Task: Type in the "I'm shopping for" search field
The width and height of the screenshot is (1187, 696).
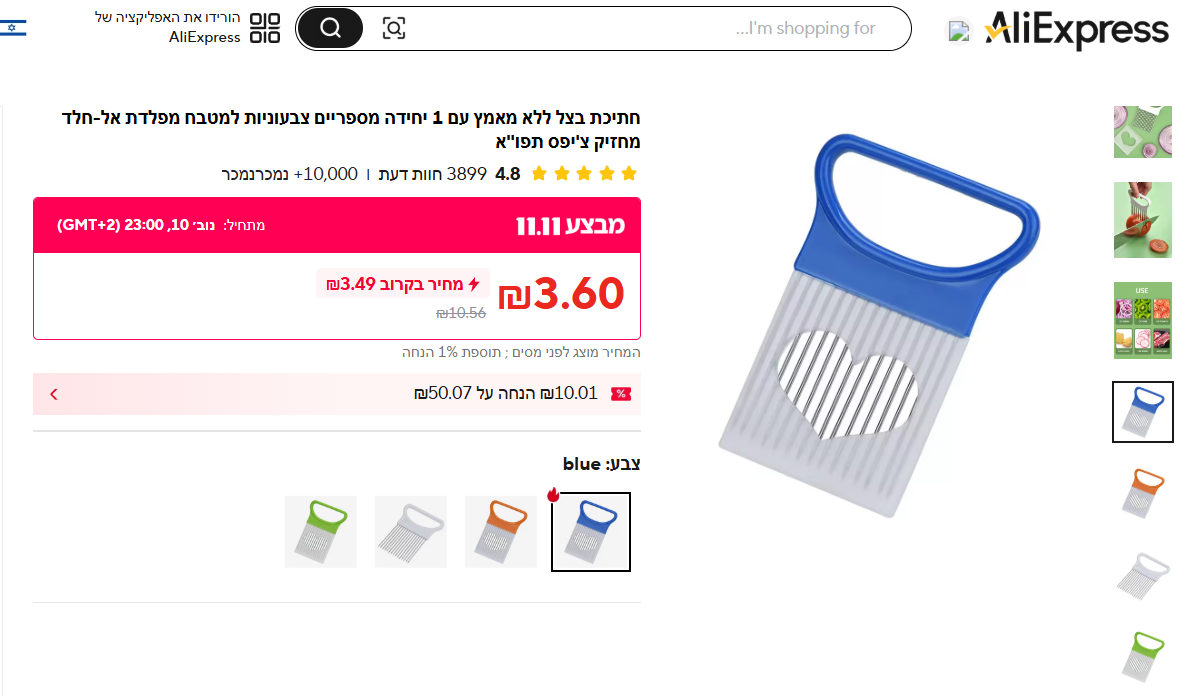Action: (x=650, y=28)
